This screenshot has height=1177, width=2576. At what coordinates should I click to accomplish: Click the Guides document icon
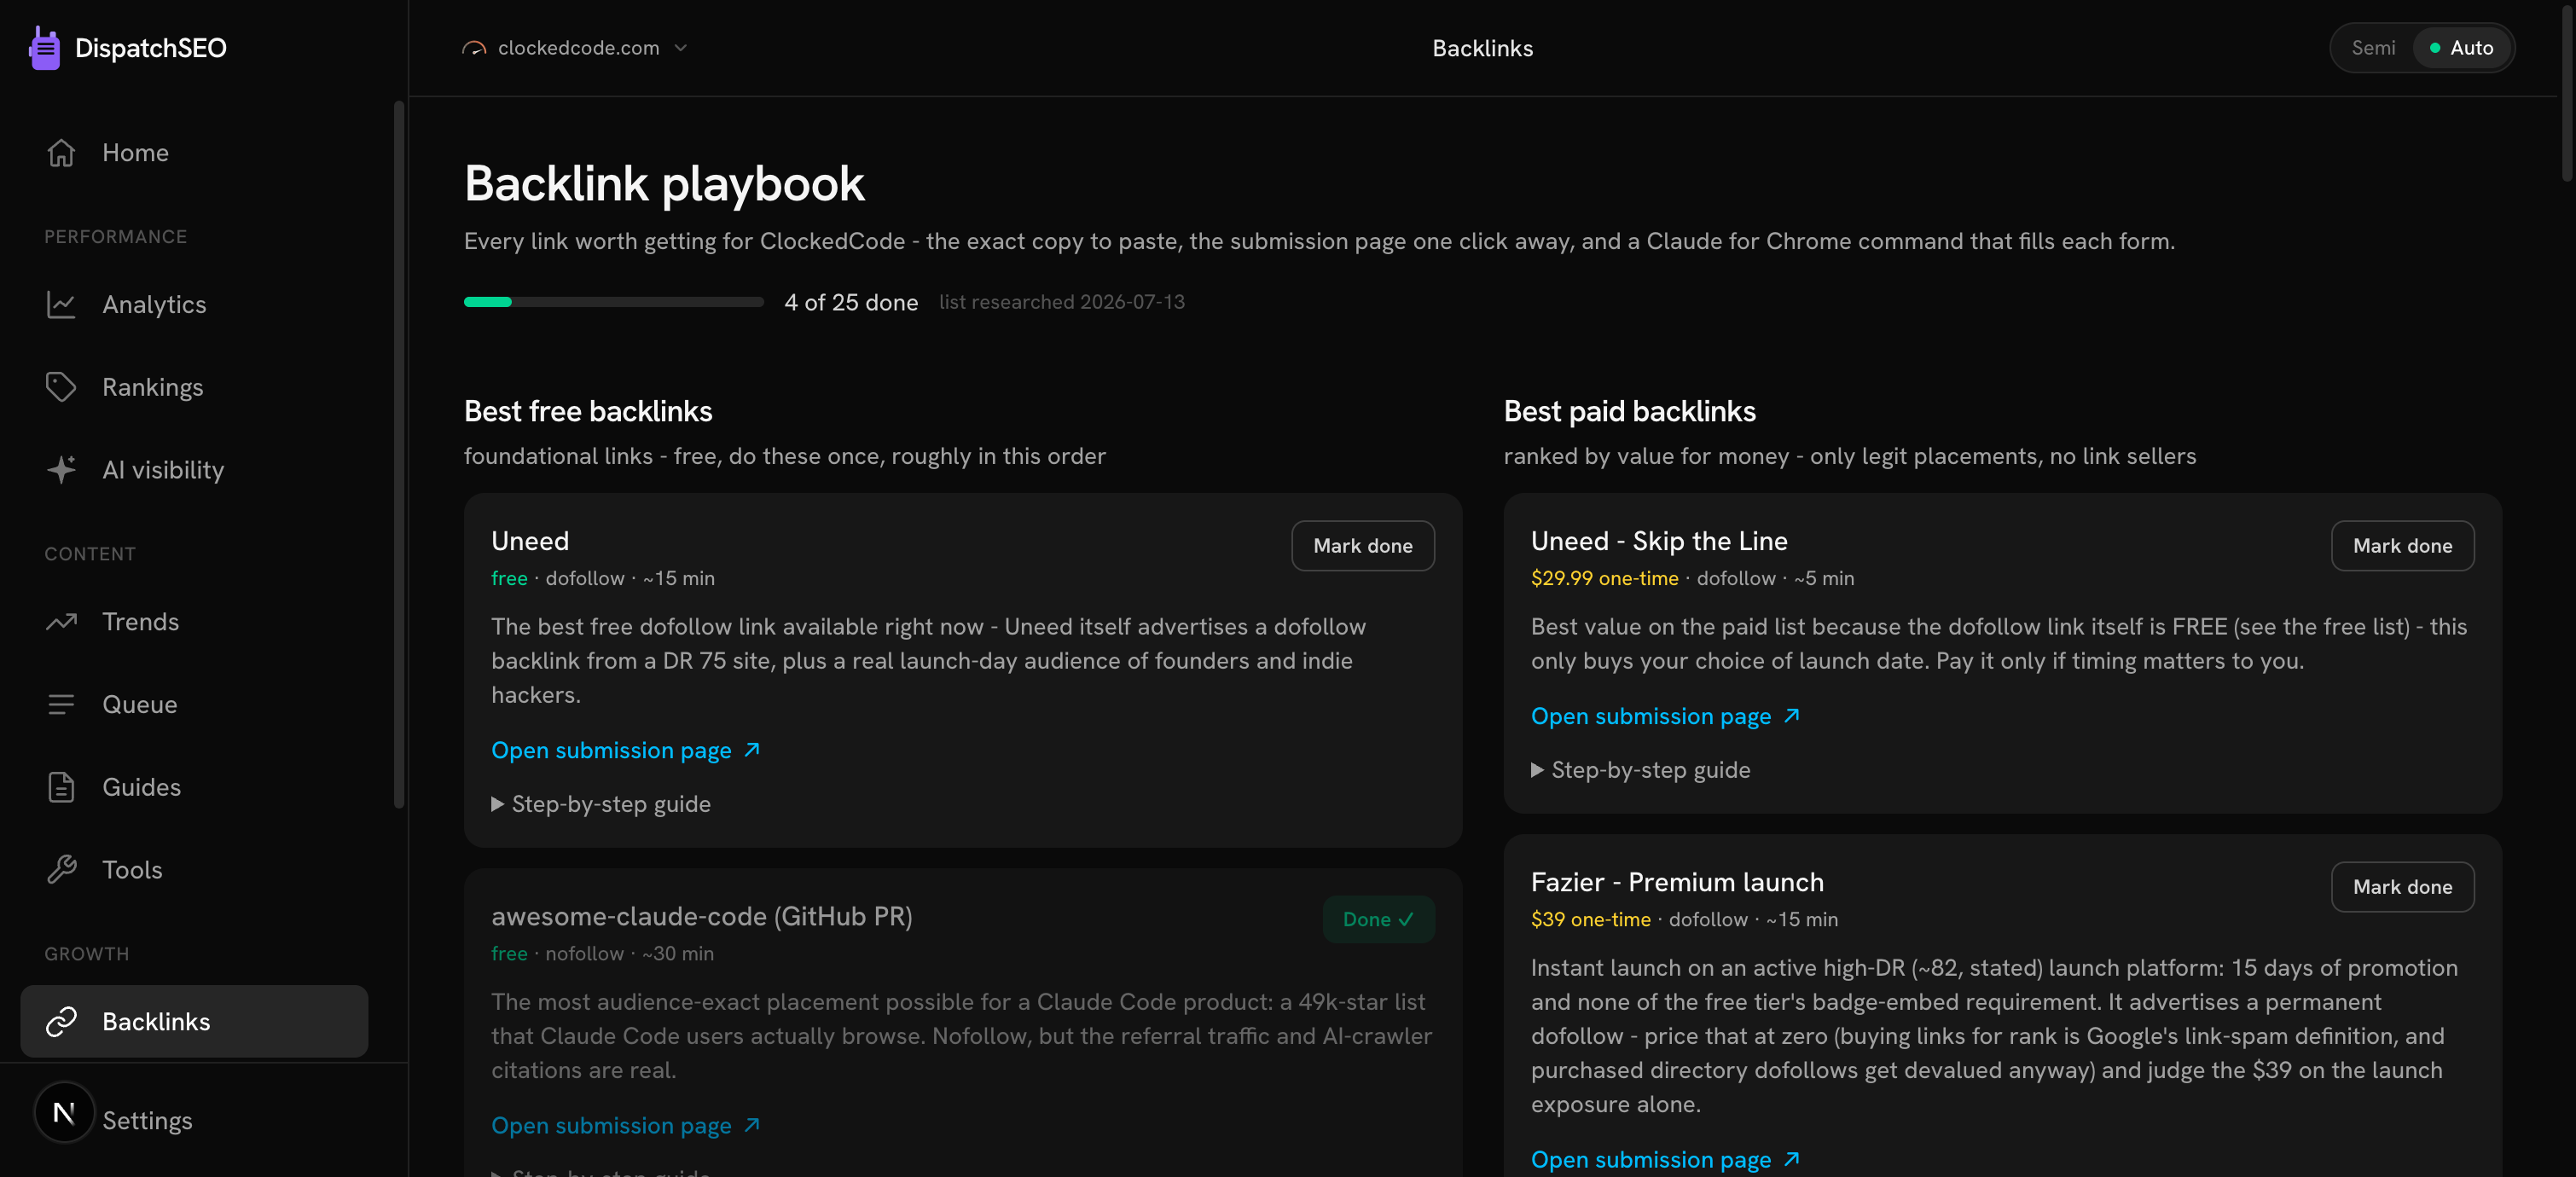[61, 787]
